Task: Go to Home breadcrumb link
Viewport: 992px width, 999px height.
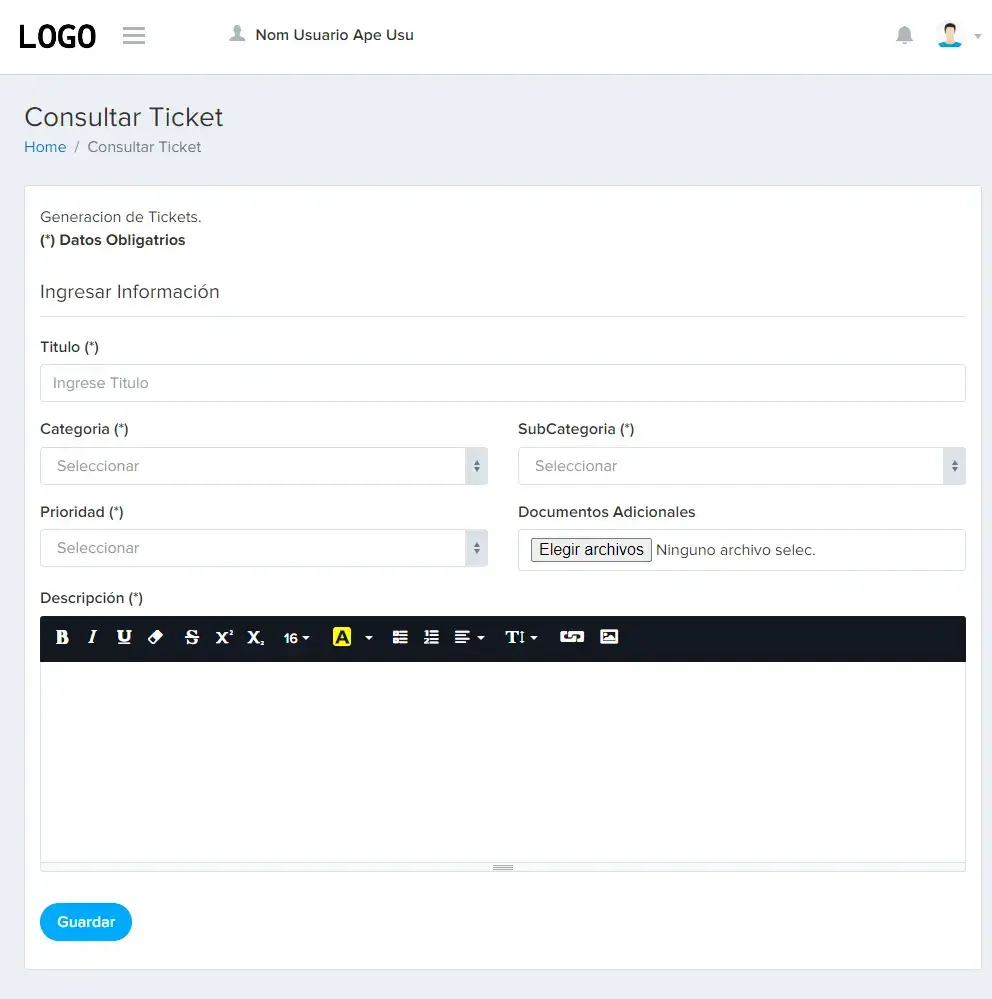Action: [x=45, y=147]
